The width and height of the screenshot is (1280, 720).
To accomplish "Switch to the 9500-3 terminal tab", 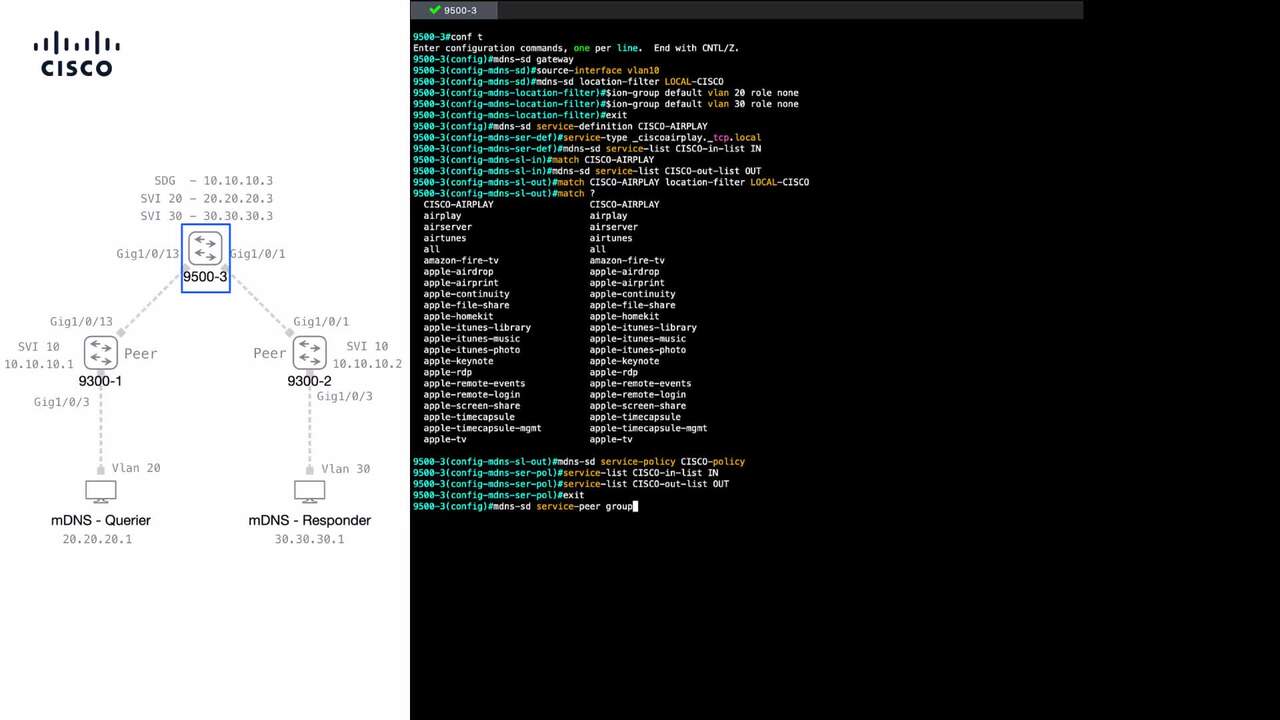I will pos(453,10).
